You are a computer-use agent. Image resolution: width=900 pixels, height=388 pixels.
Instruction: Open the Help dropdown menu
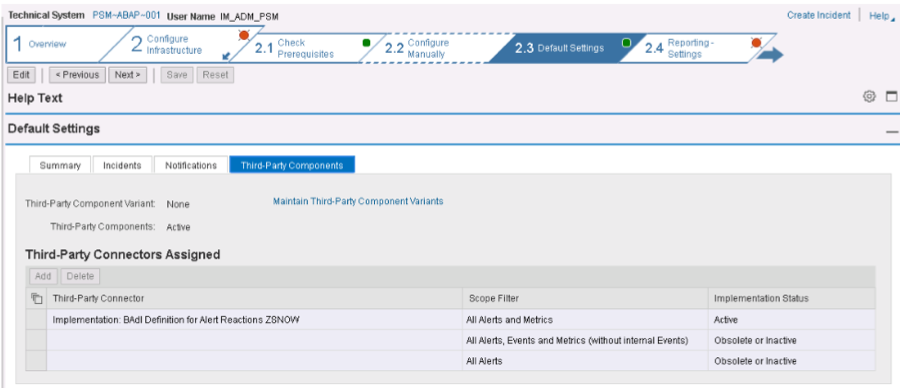coord(881,16)
